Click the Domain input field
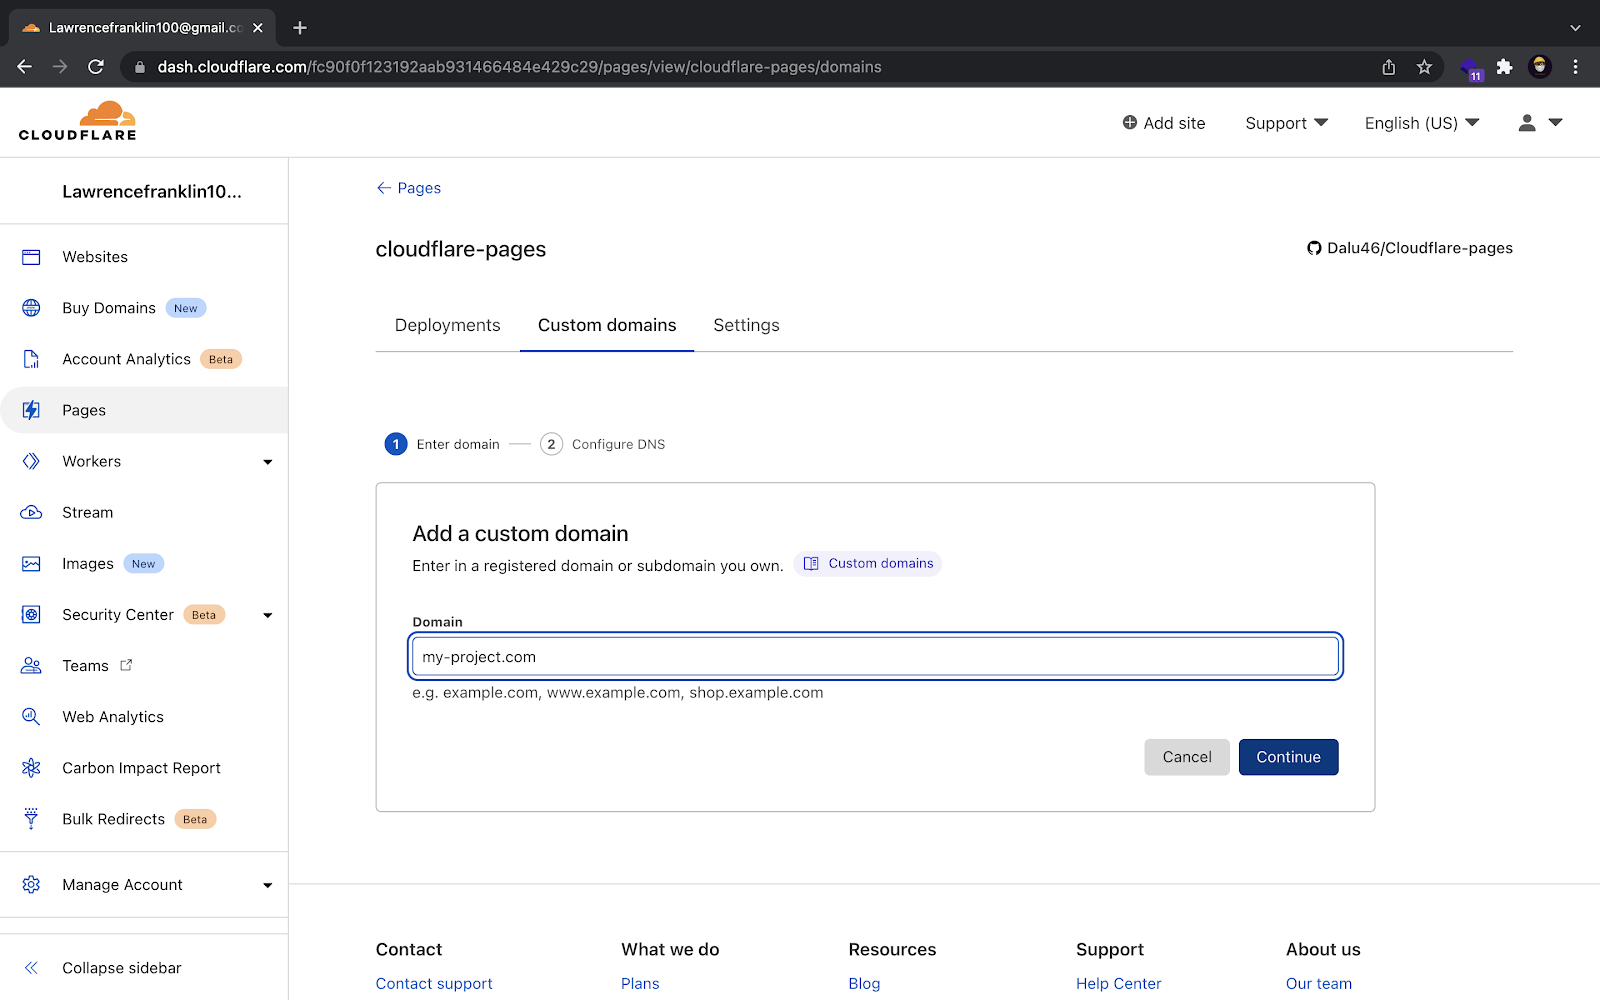Screen dimensions: 1600x1000 875,657
